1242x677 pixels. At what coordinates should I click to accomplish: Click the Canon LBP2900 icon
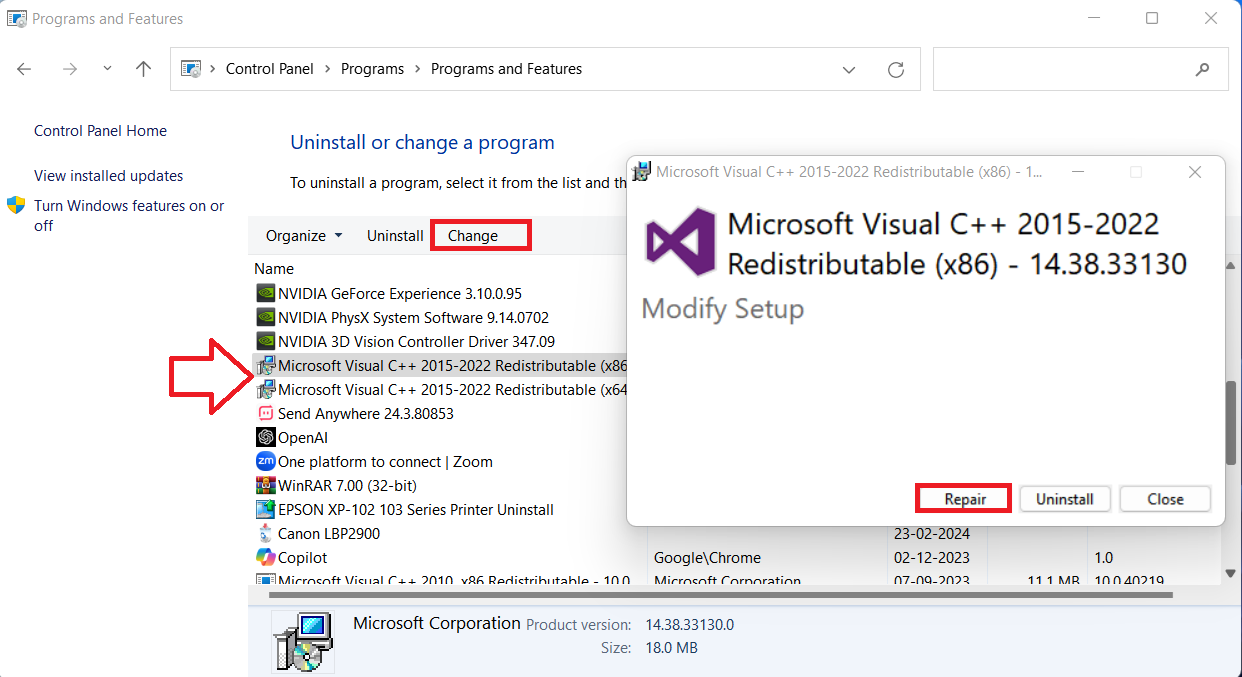coord(265,533)
